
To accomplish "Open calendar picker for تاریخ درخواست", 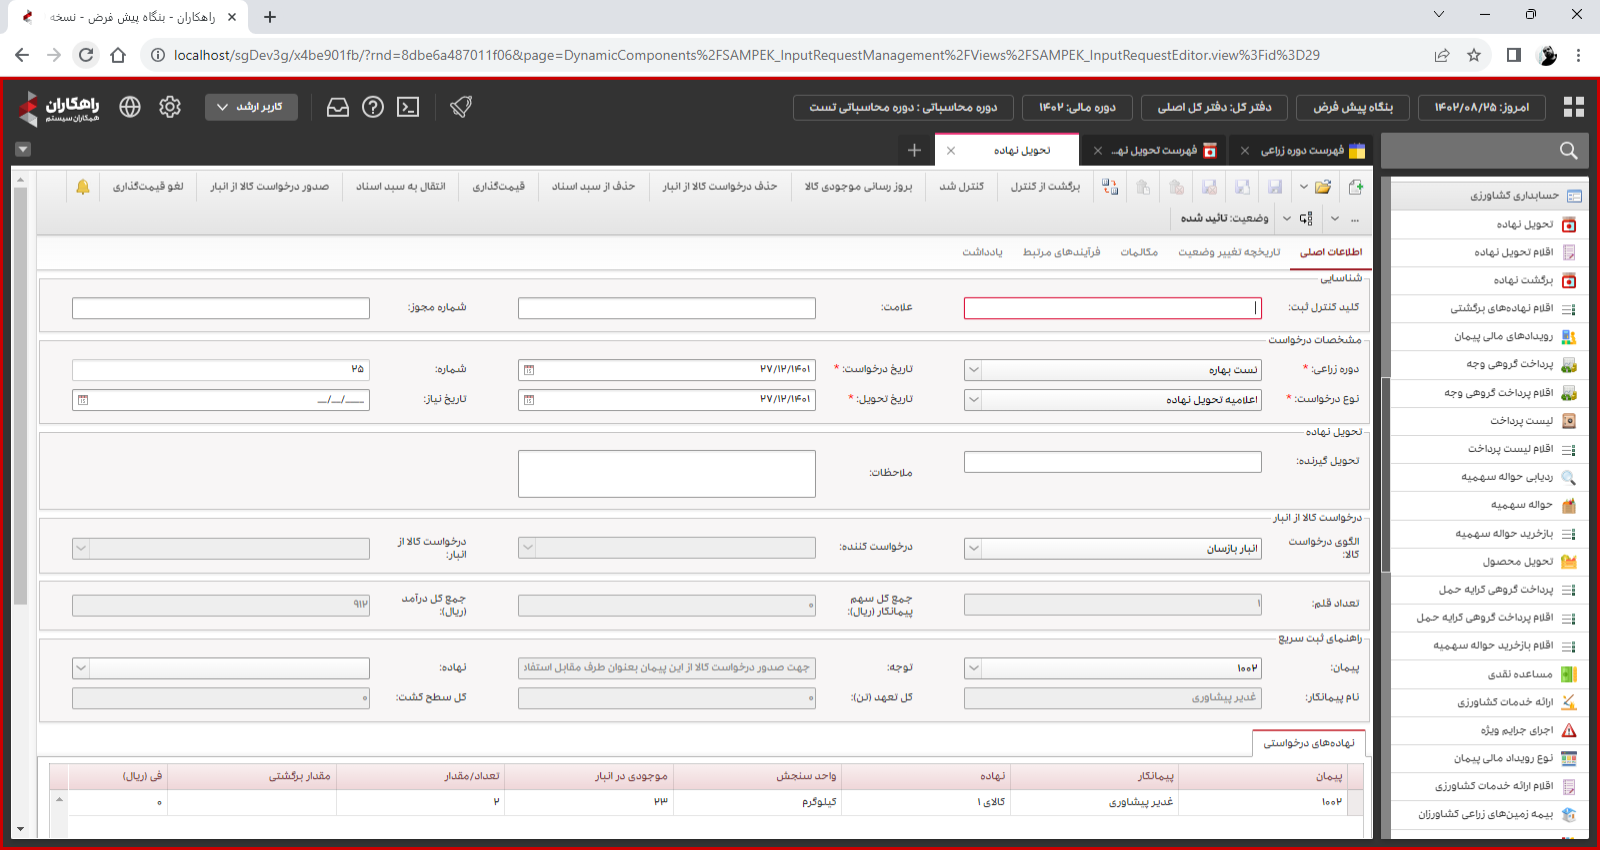I will click(529, 370).
